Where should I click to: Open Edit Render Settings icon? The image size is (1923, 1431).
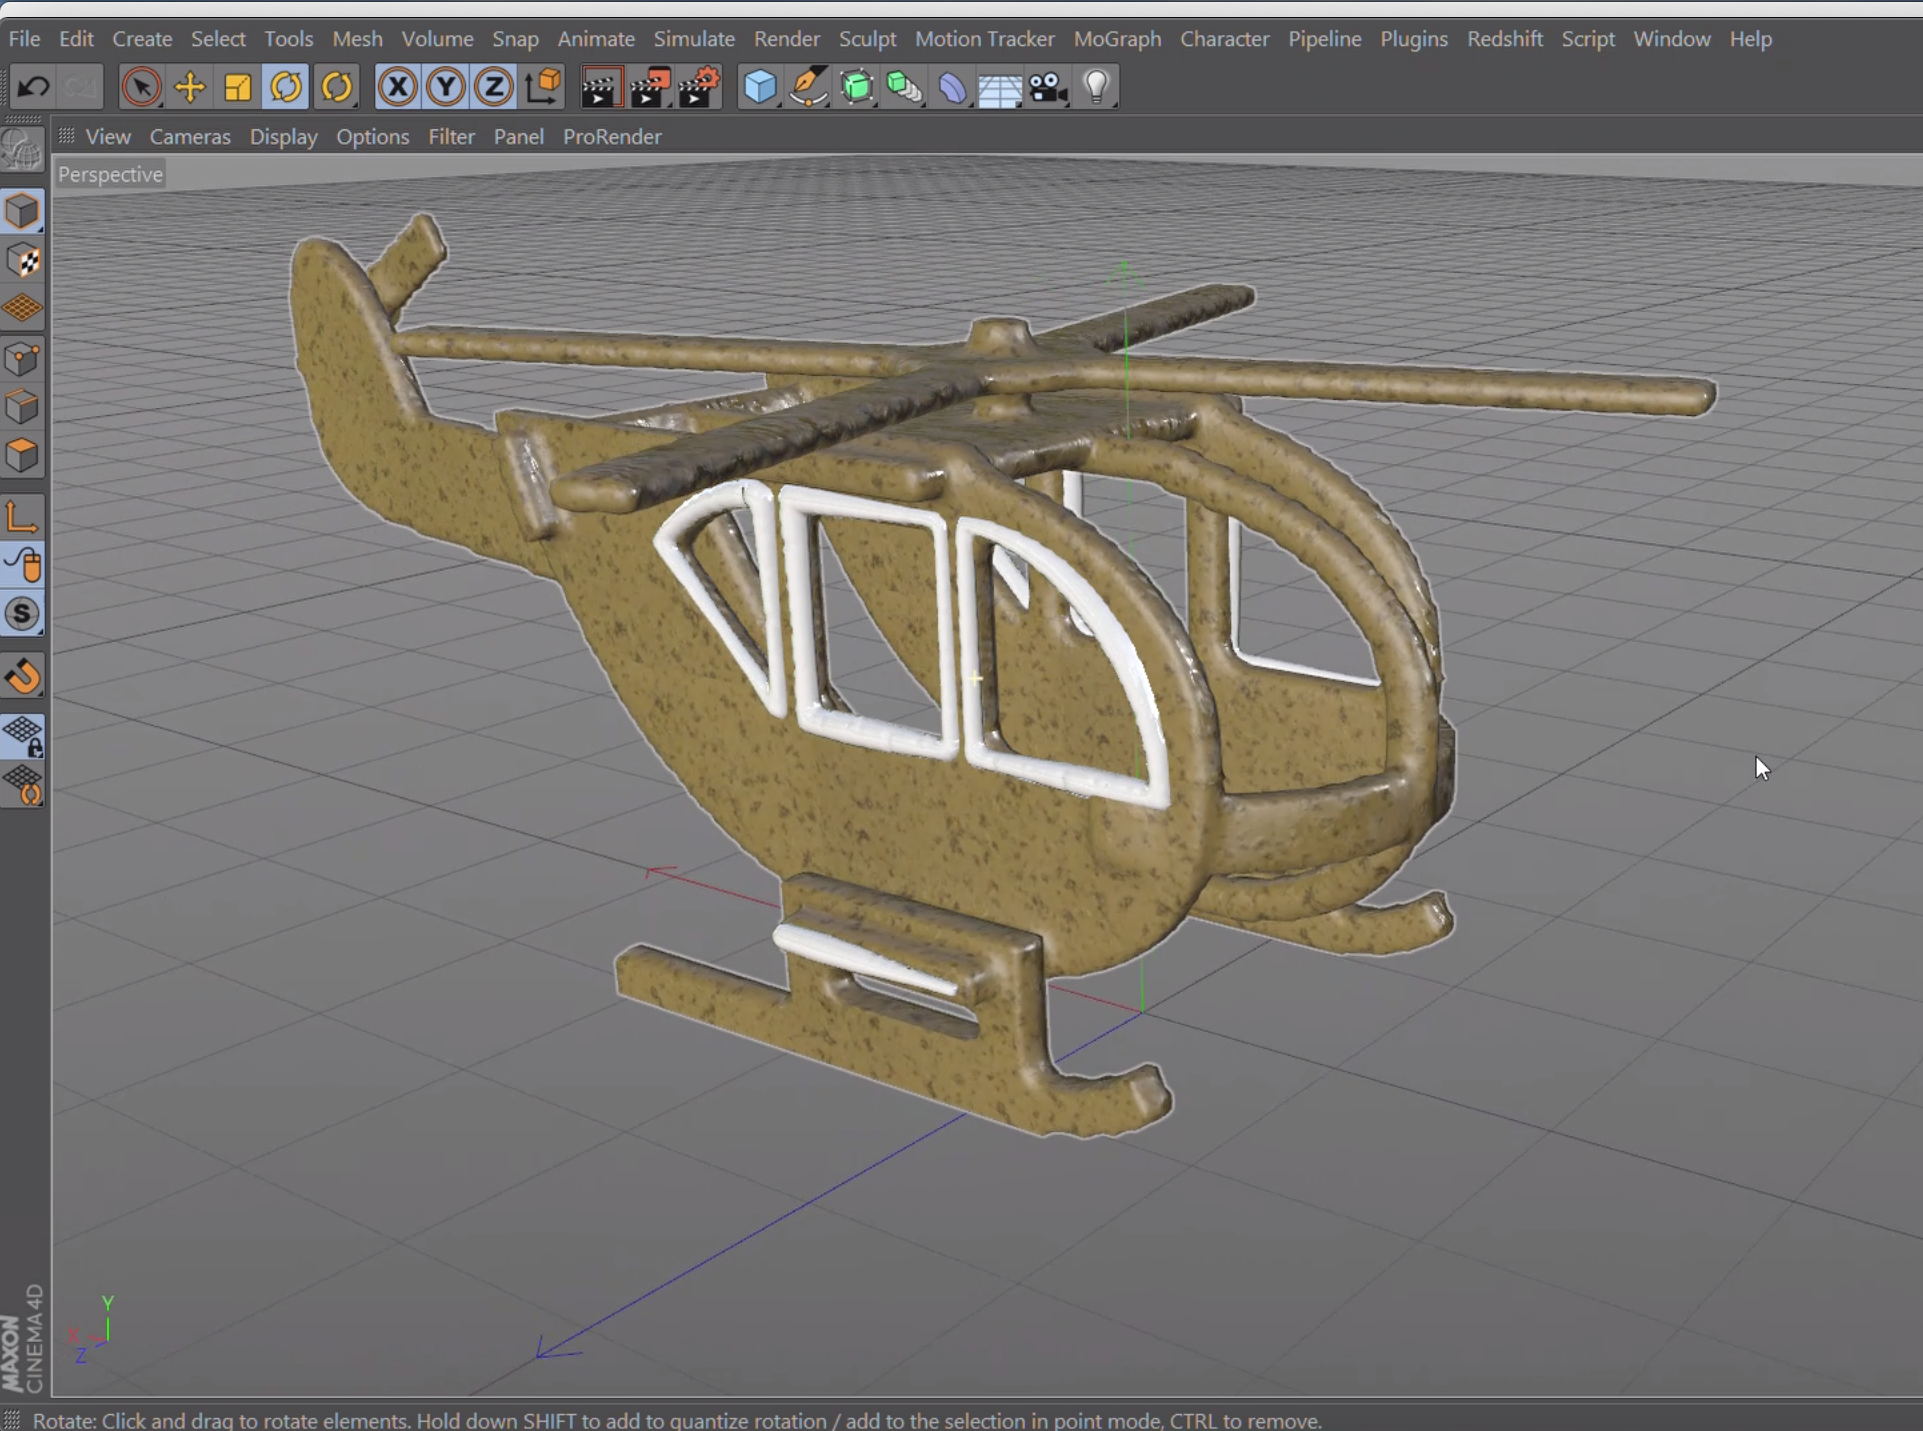coord(699,87)
